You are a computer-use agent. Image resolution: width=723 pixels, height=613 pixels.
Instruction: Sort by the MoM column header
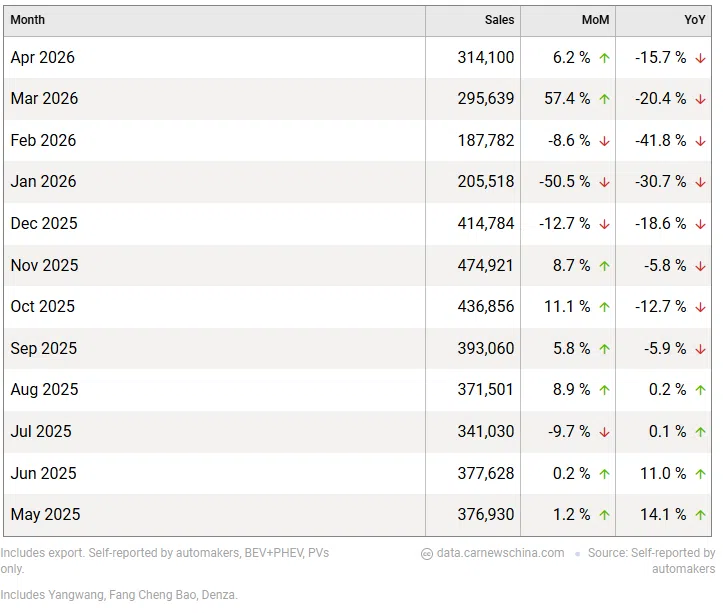pyautogui.click(x=595, y=20)
